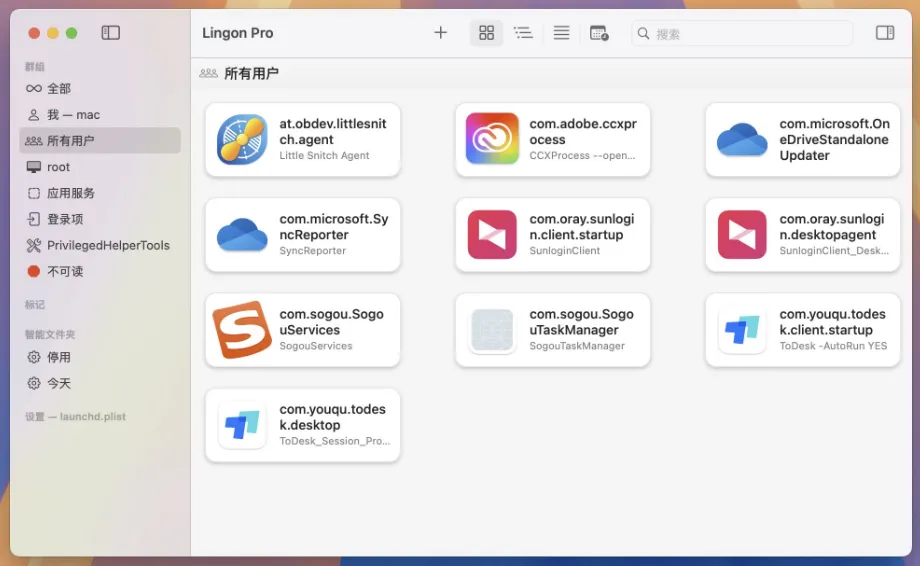Select the 不可读 red tag
Image resolution: width=920 pixels, height=566 pixels.
tap(100, 272)
